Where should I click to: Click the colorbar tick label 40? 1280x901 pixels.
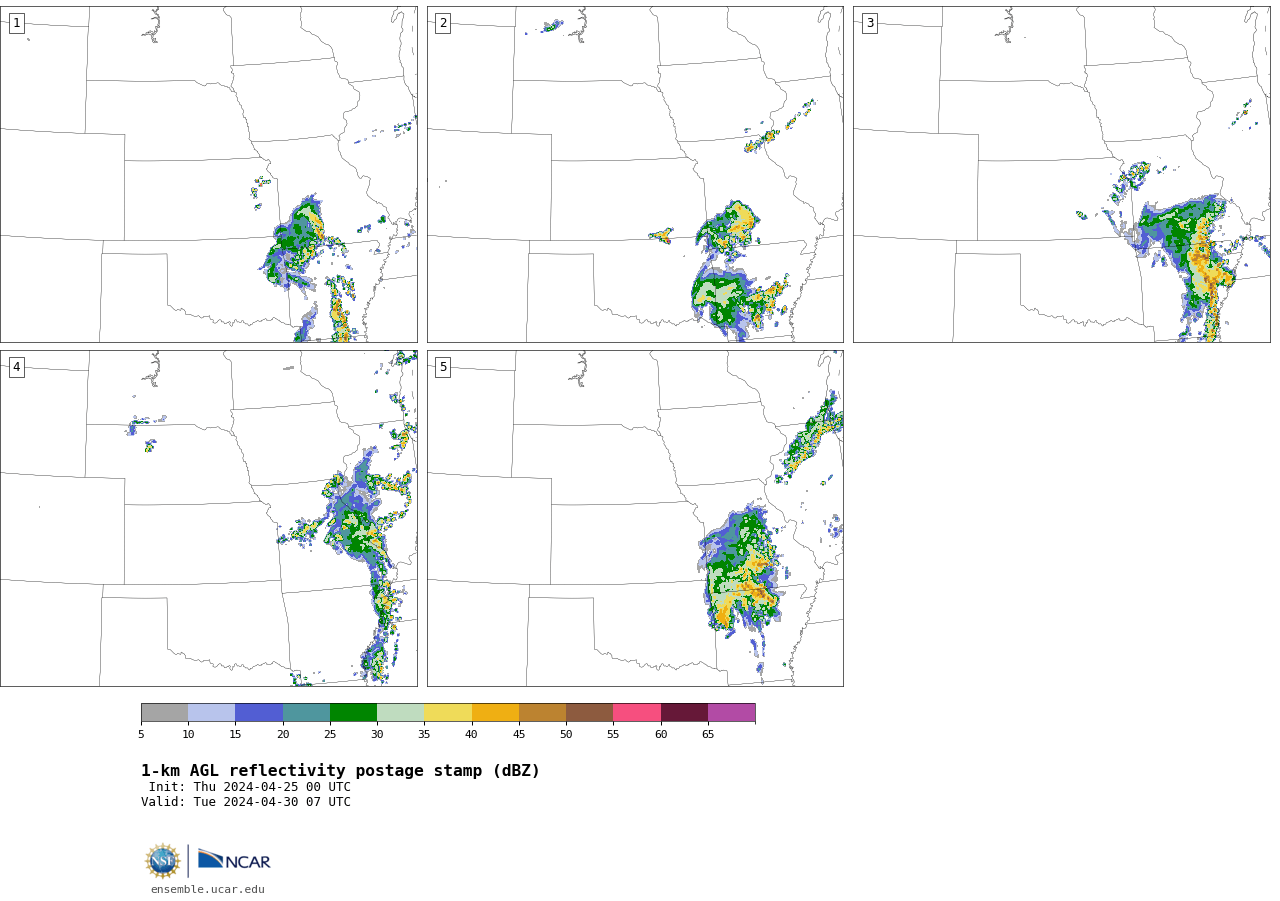tap(472, 734)
